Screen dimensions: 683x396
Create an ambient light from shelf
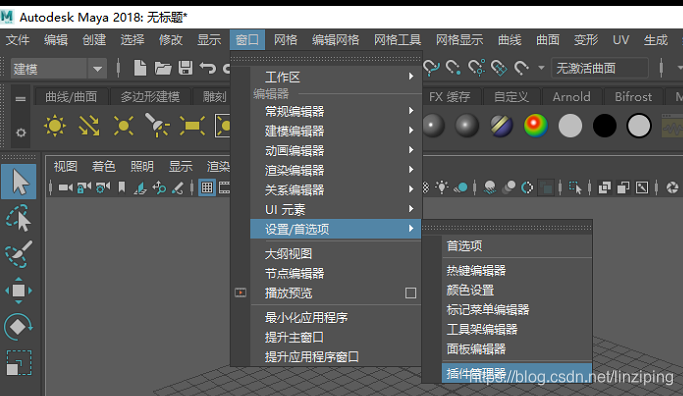pyautogui.click(x=55, y=126)
